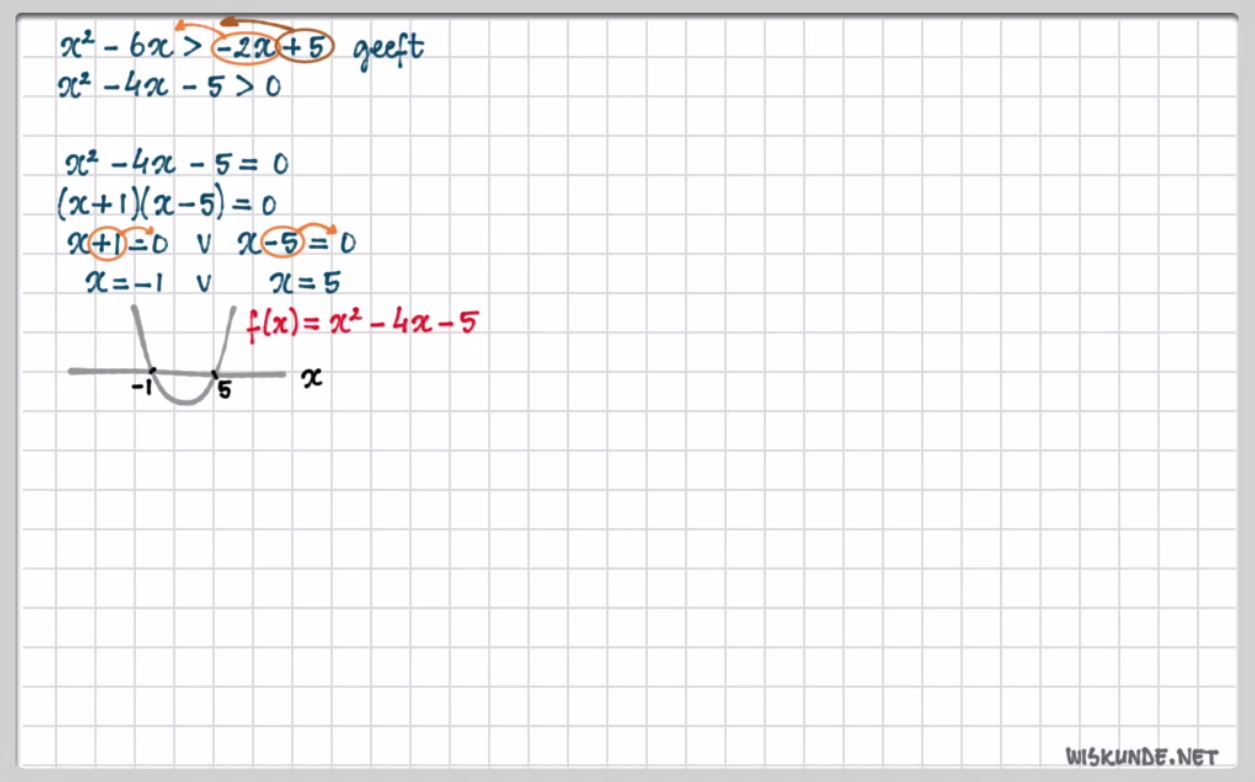Image resolution: width=1255 pixels, height=782 pixels.
Task: Click the -1 label below the axis
Action: click(142, 390)
